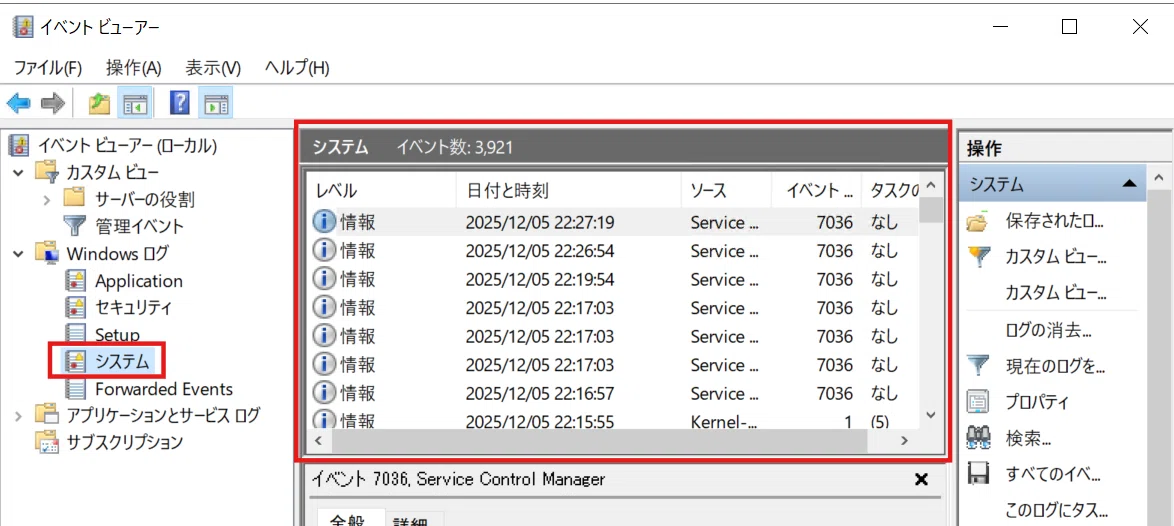Click info icon of 22:26:54 event
This screenshot has width=1174, height=526.
coord(323,250)
